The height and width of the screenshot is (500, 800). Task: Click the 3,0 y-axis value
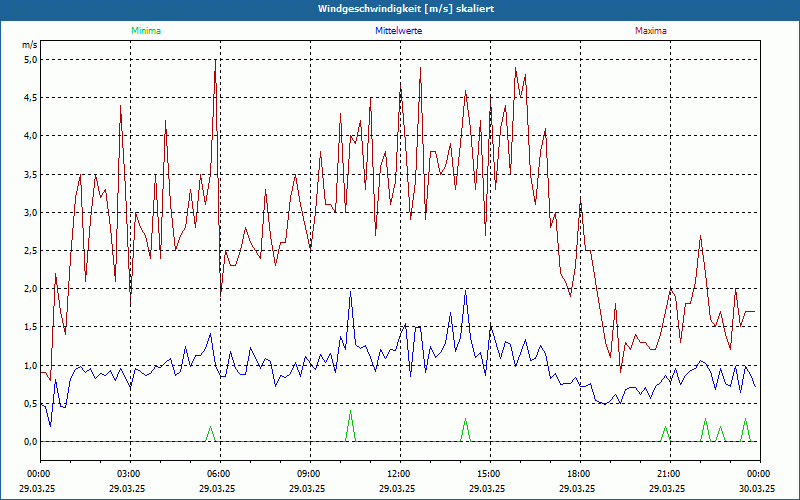click(30, 212)
